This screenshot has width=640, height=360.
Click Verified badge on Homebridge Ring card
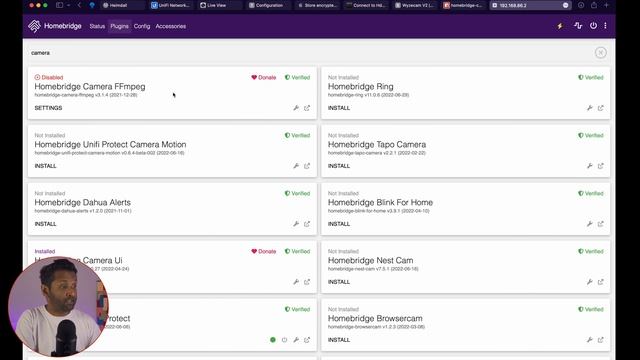point(591,77)
